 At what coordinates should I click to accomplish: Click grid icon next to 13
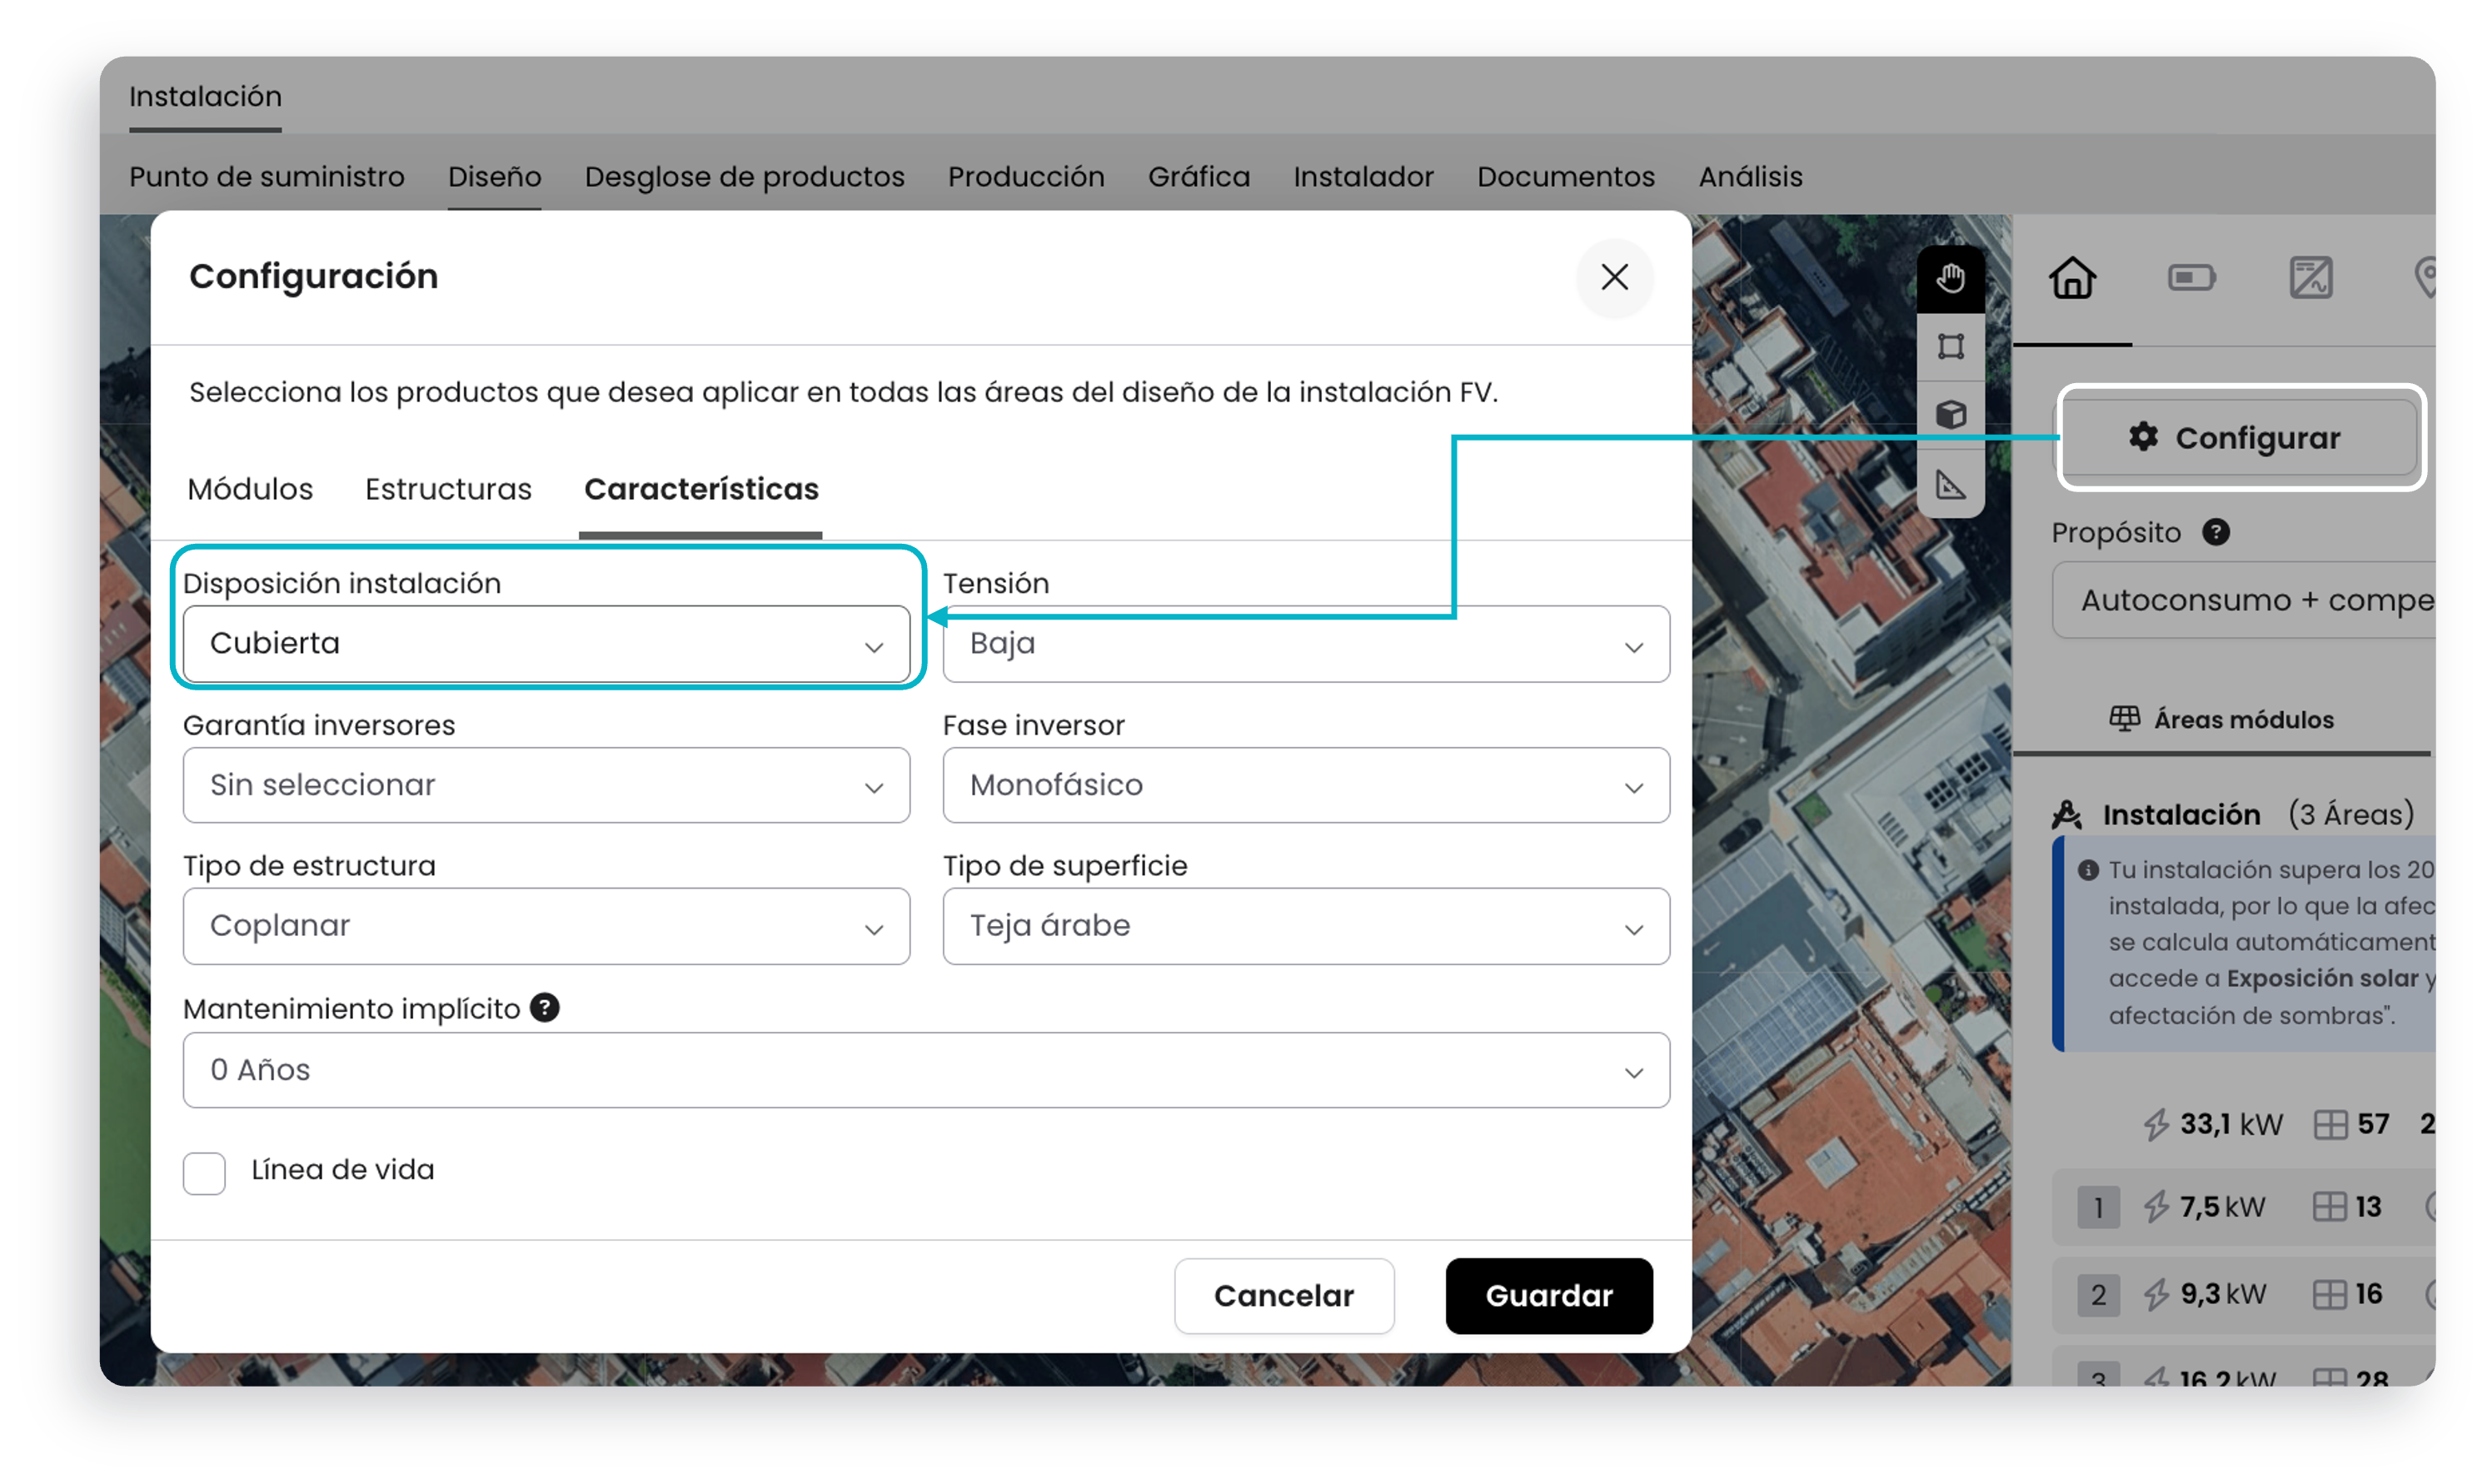pyautogui.click(x=2329, y=1207)
